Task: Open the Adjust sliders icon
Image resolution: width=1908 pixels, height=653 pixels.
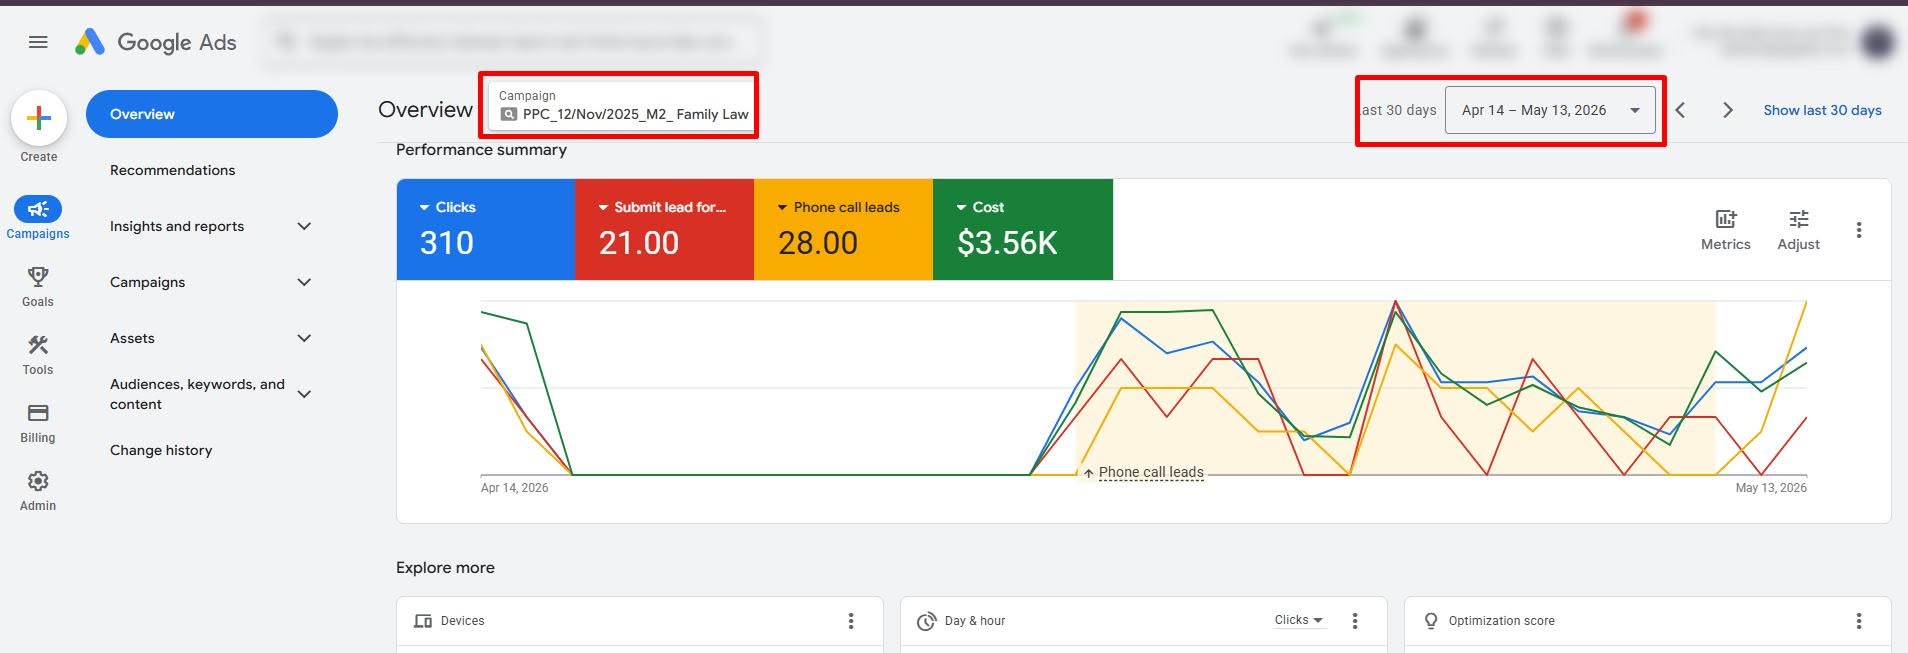Action: tap(1798, 219)
